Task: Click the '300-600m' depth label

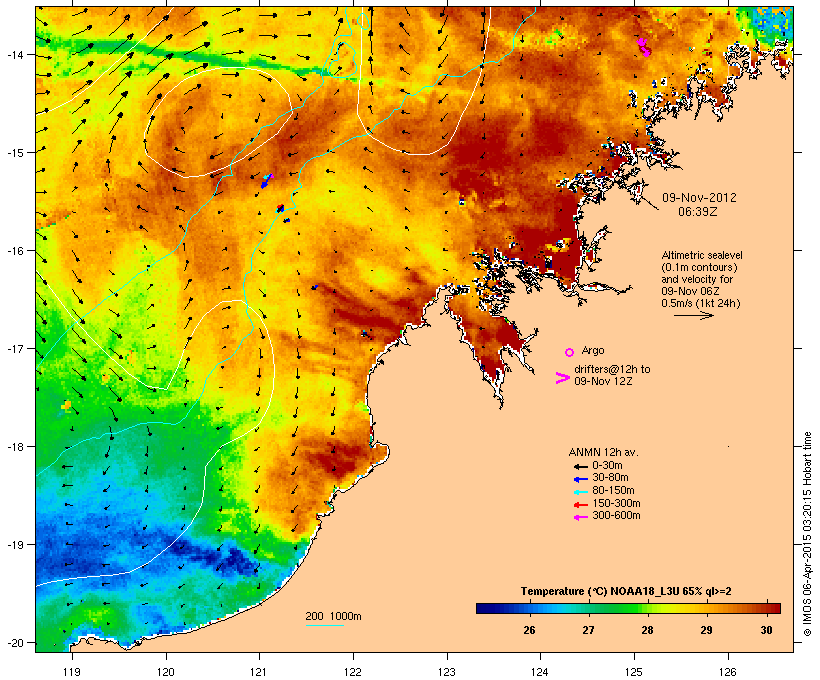Action: click(x=617, y=516)
